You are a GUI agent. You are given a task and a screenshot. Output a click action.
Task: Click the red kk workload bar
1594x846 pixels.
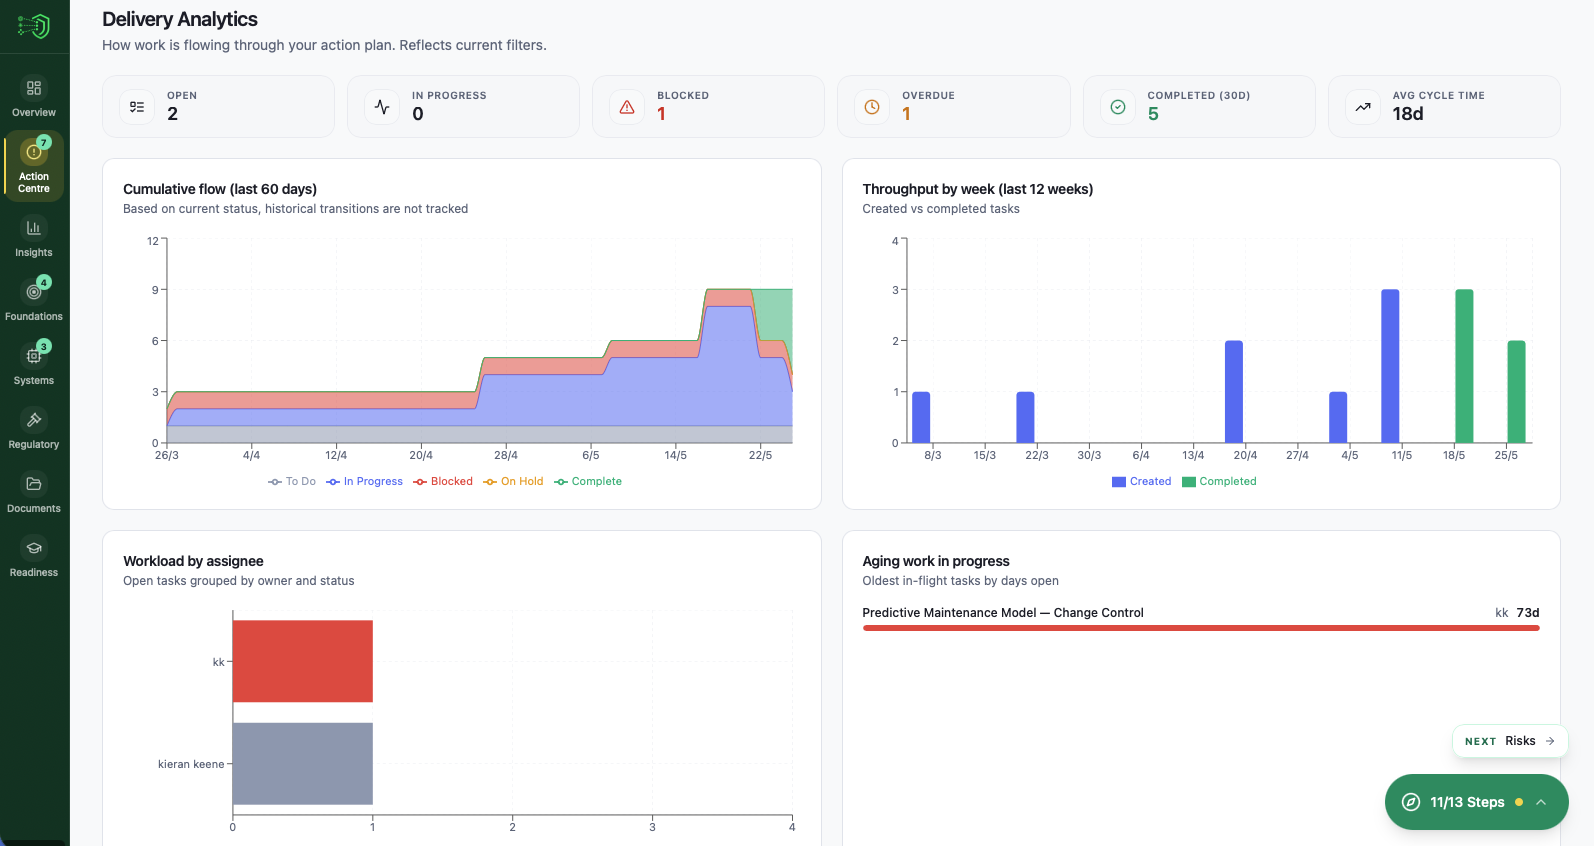303,661
